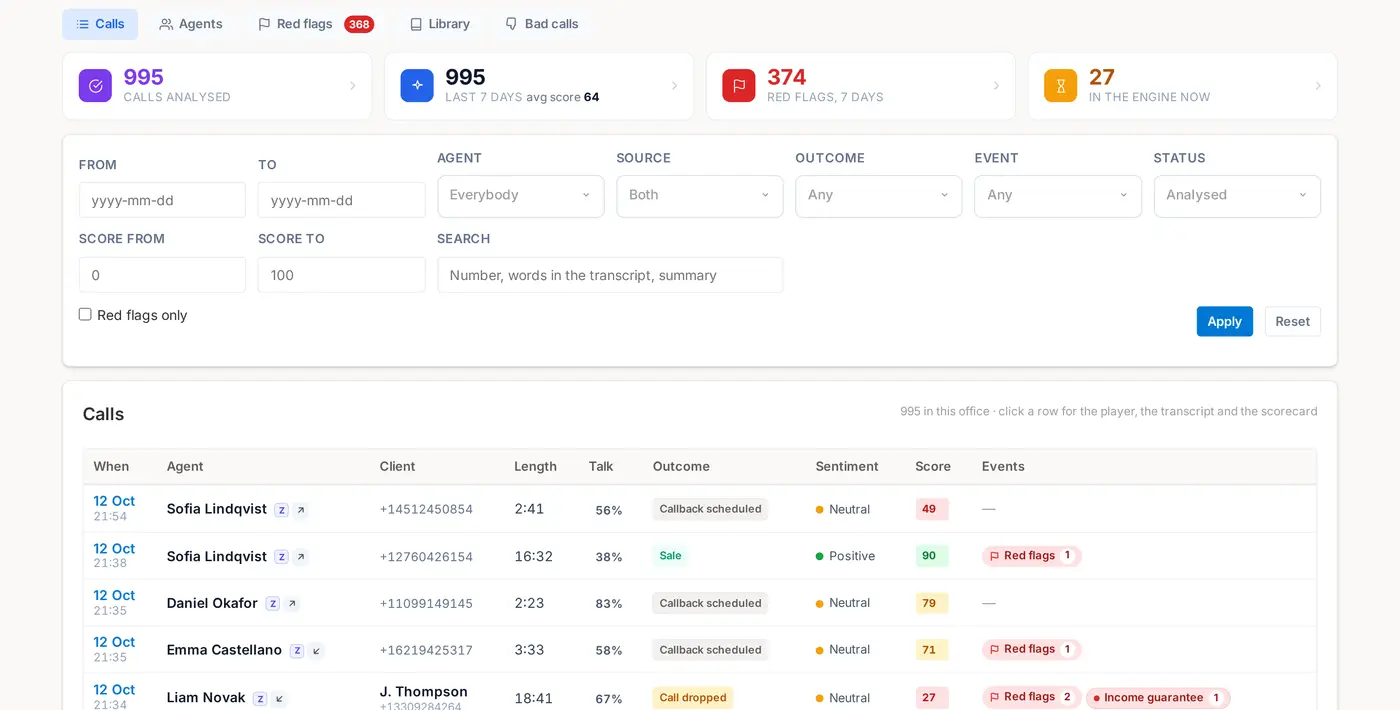This screenshot has height=710, width=1400.
Task: Click outgoing arrow icon on Sofia Lindqvist 21:54 row
Action: (301, 510)
